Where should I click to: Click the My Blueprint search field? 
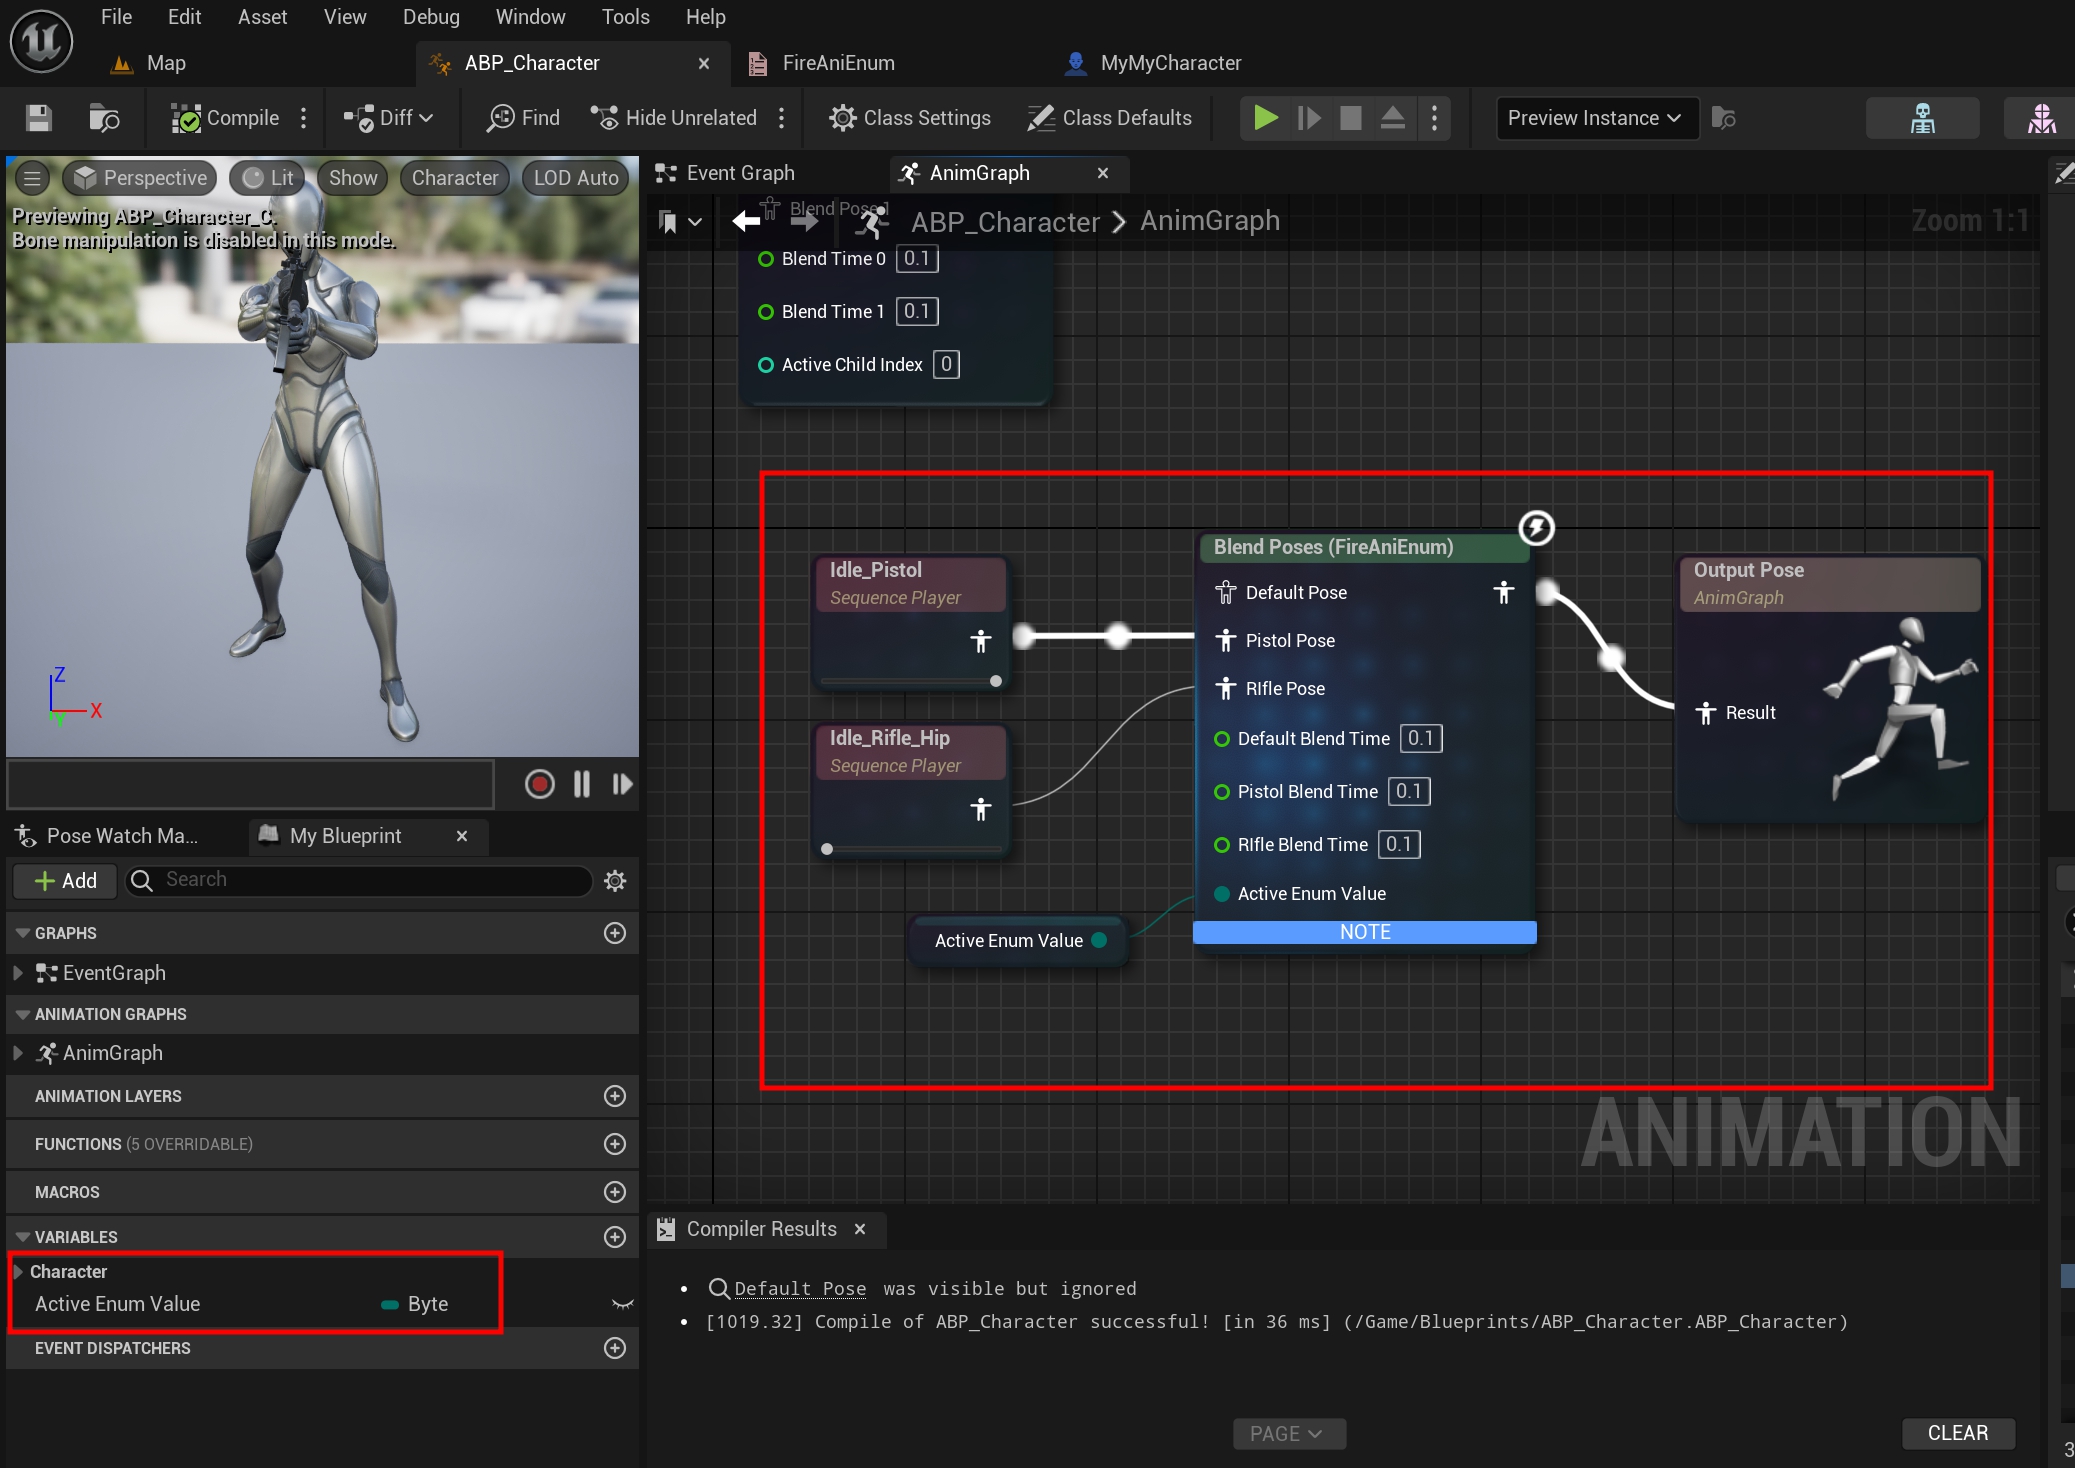point(360,880)
